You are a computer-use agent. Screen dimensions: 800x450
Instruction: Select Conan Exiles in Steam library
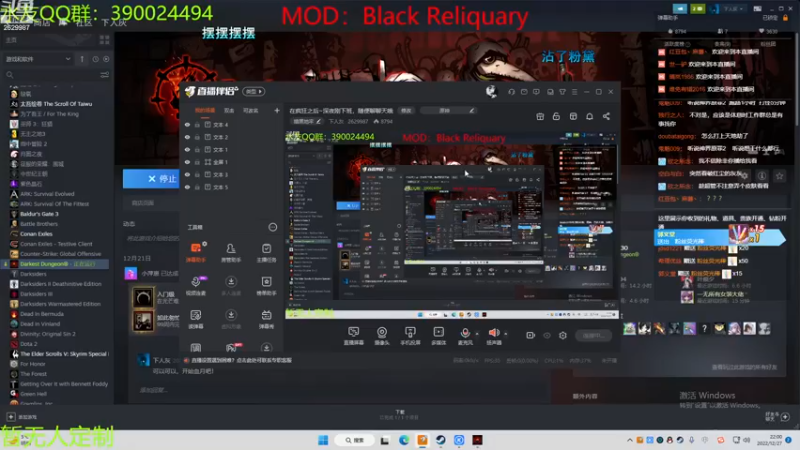coord(36,234)
